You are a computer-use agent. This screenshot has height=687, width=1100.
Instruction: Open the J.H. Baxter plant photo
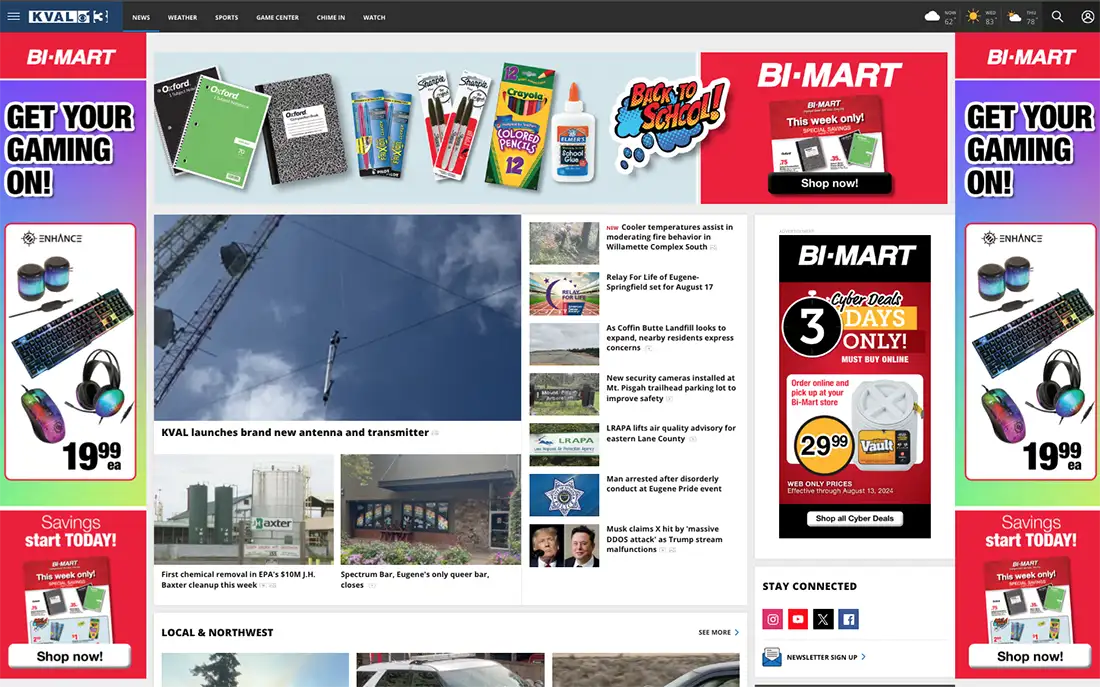(x=244, y=509)
